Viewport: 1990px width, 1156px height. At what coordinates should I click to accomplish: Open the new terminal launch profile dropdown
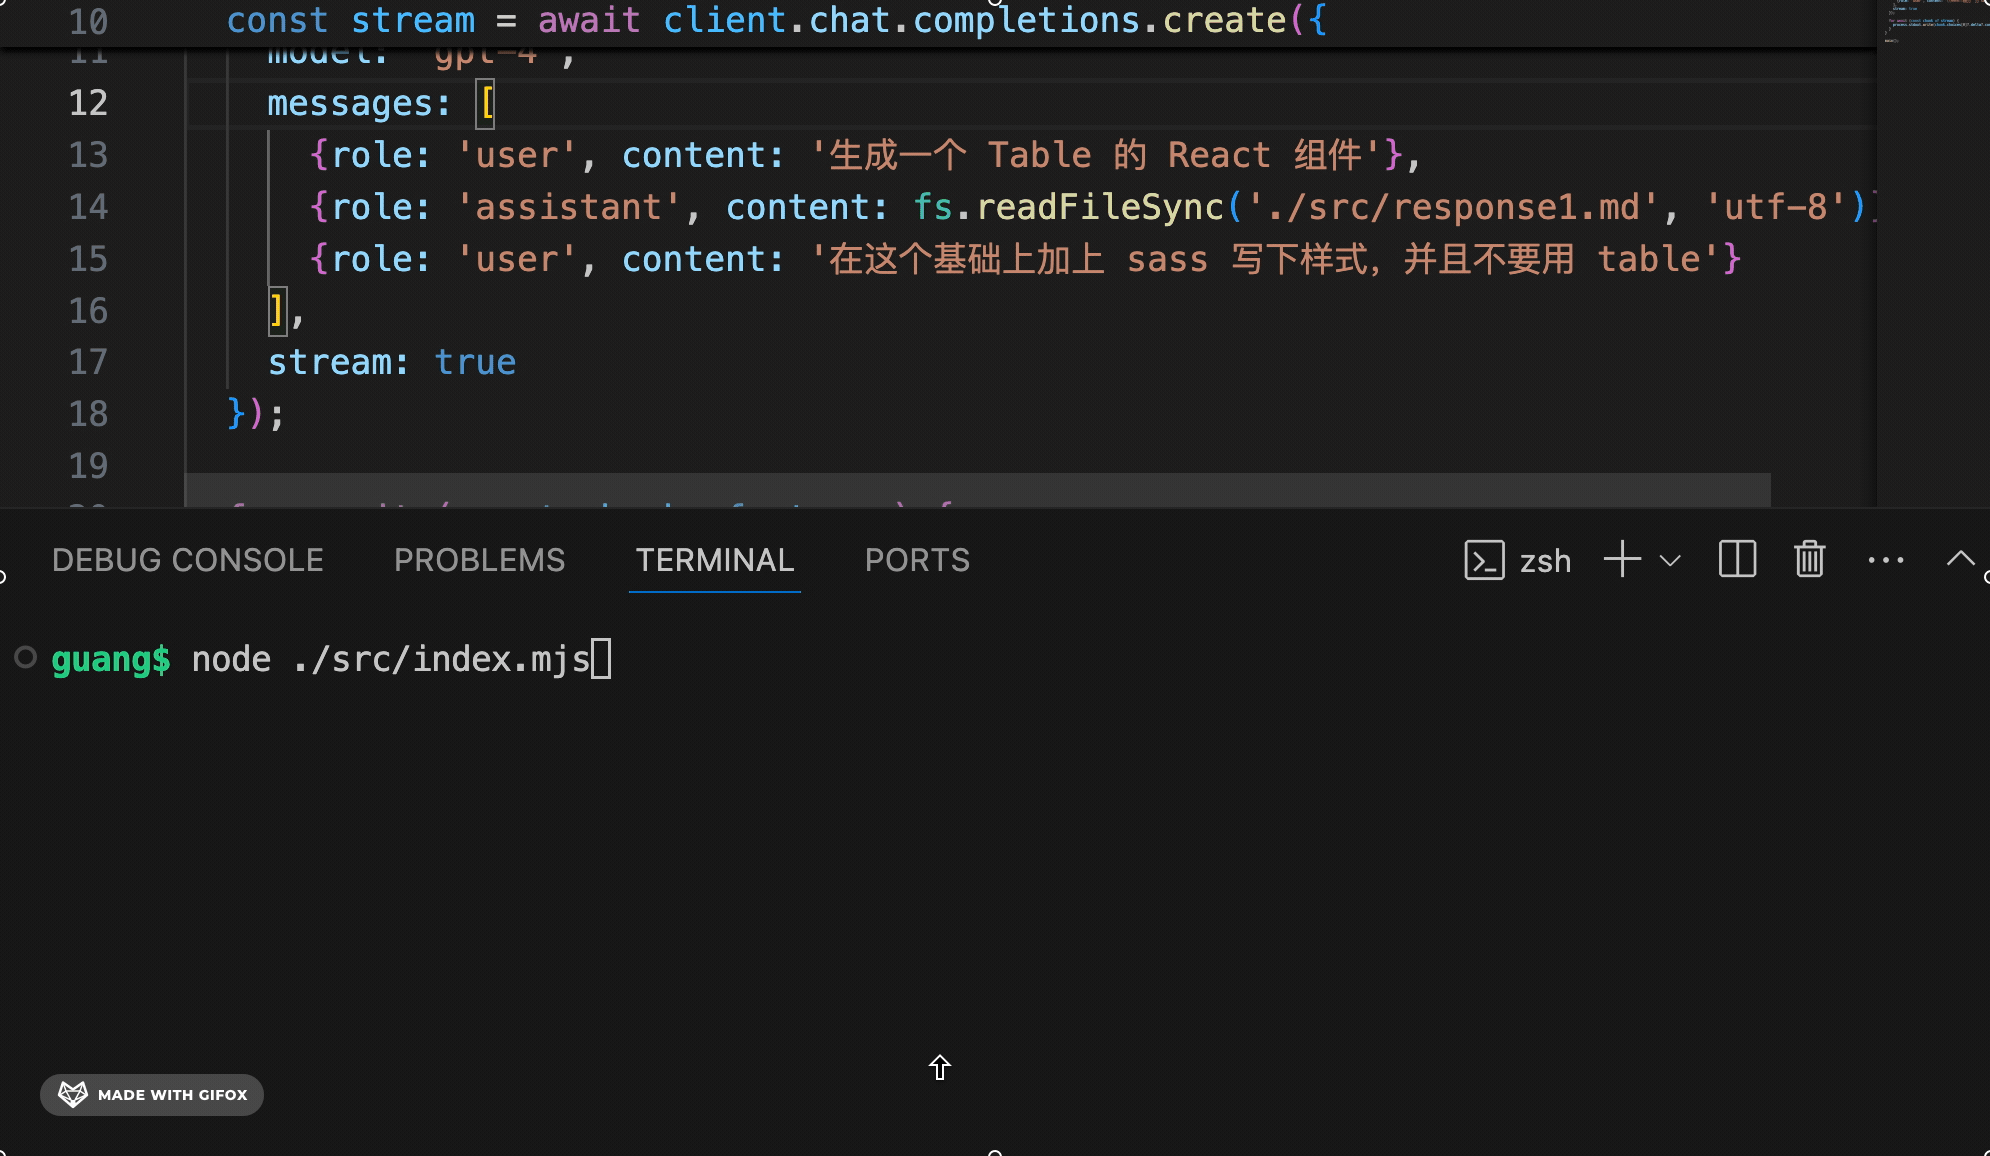(x=1670, y=560)
